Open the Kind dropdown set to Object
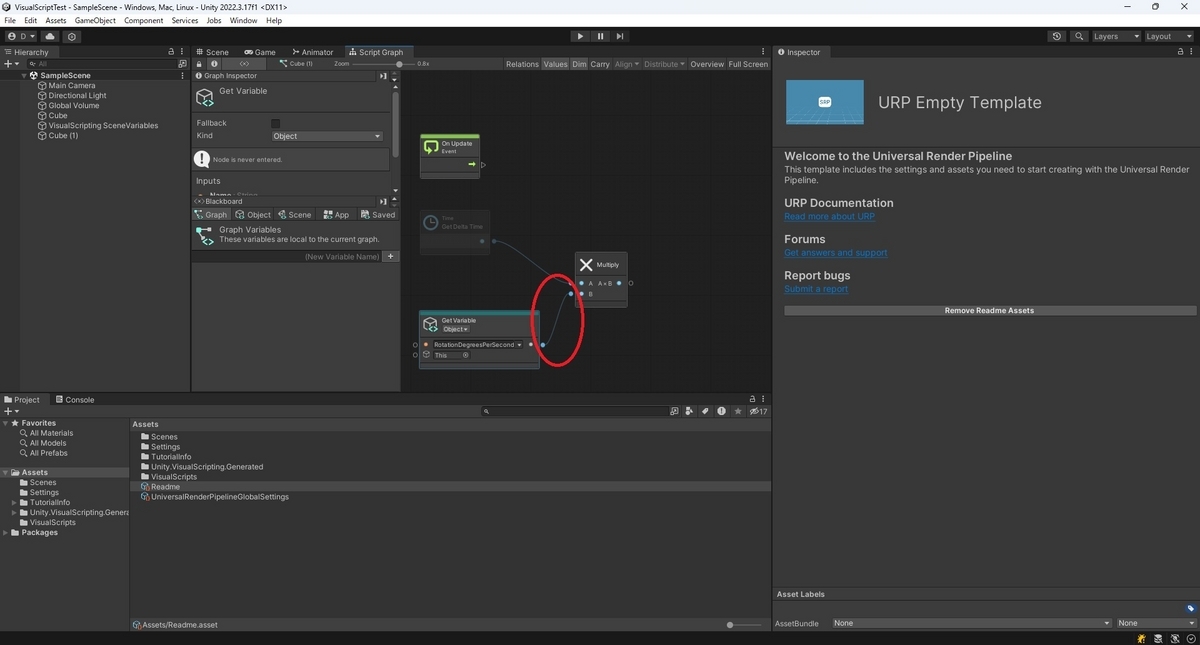The width and height of the screenshot is (1200, 645). (x=327, y=136)
